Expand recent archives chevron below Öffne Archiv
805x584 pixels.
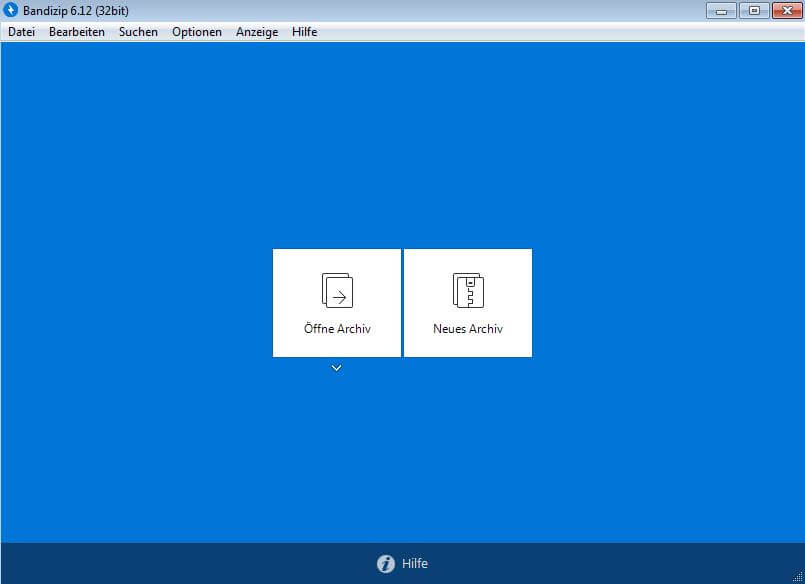tap(336, 368)
